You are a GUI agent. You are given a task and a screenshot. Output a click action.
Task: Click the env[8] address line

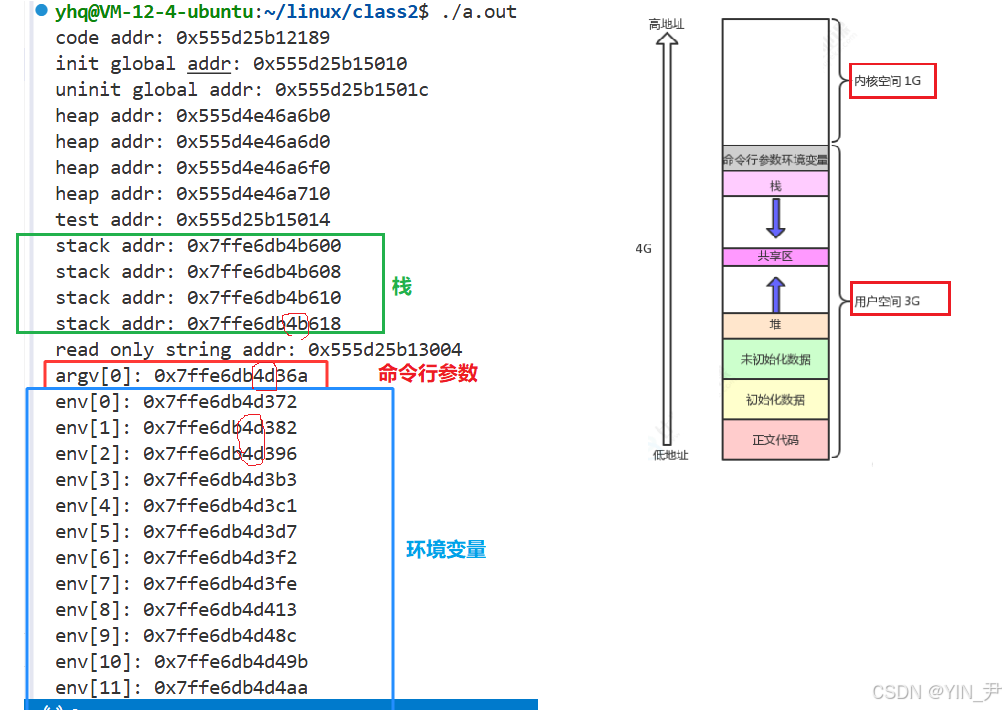(176, 609)
